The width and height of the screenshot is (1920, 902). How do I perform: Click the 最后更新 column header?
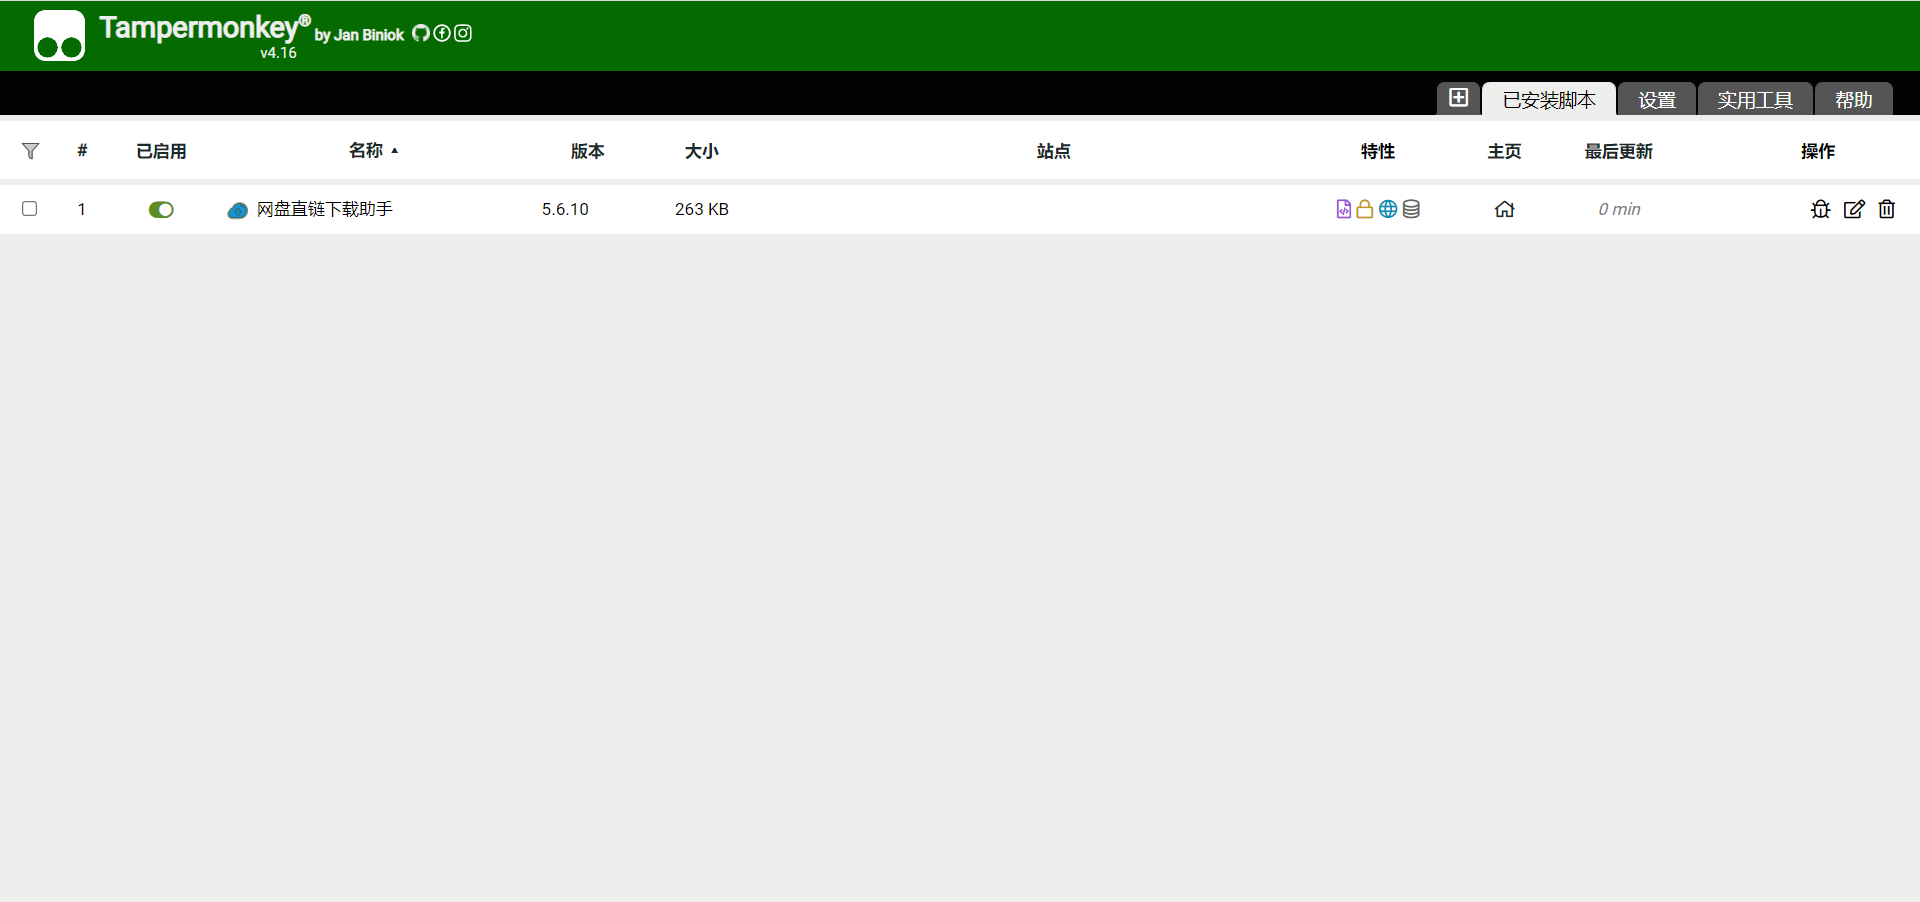pyautogui.click(x=1619, y=151)
